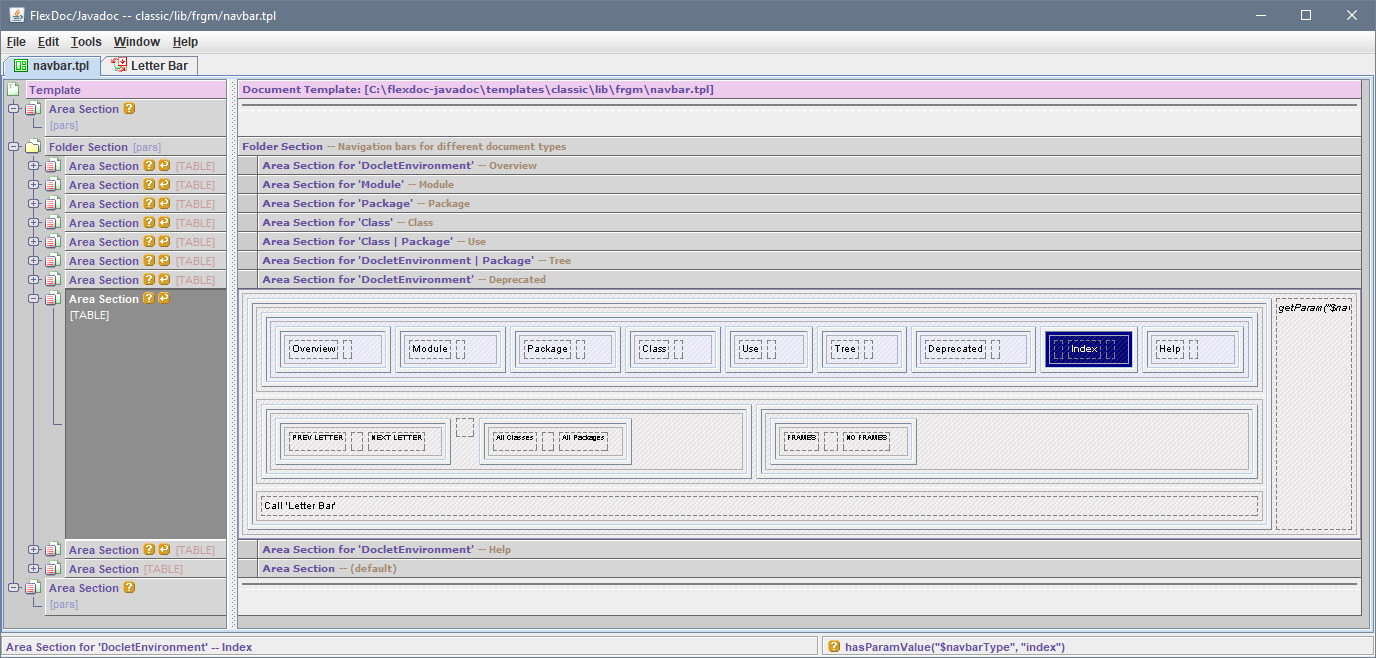Open the Window menu
Viewport: 1376px width, 658px height.
pyautogui.click(x=136, y=42)
